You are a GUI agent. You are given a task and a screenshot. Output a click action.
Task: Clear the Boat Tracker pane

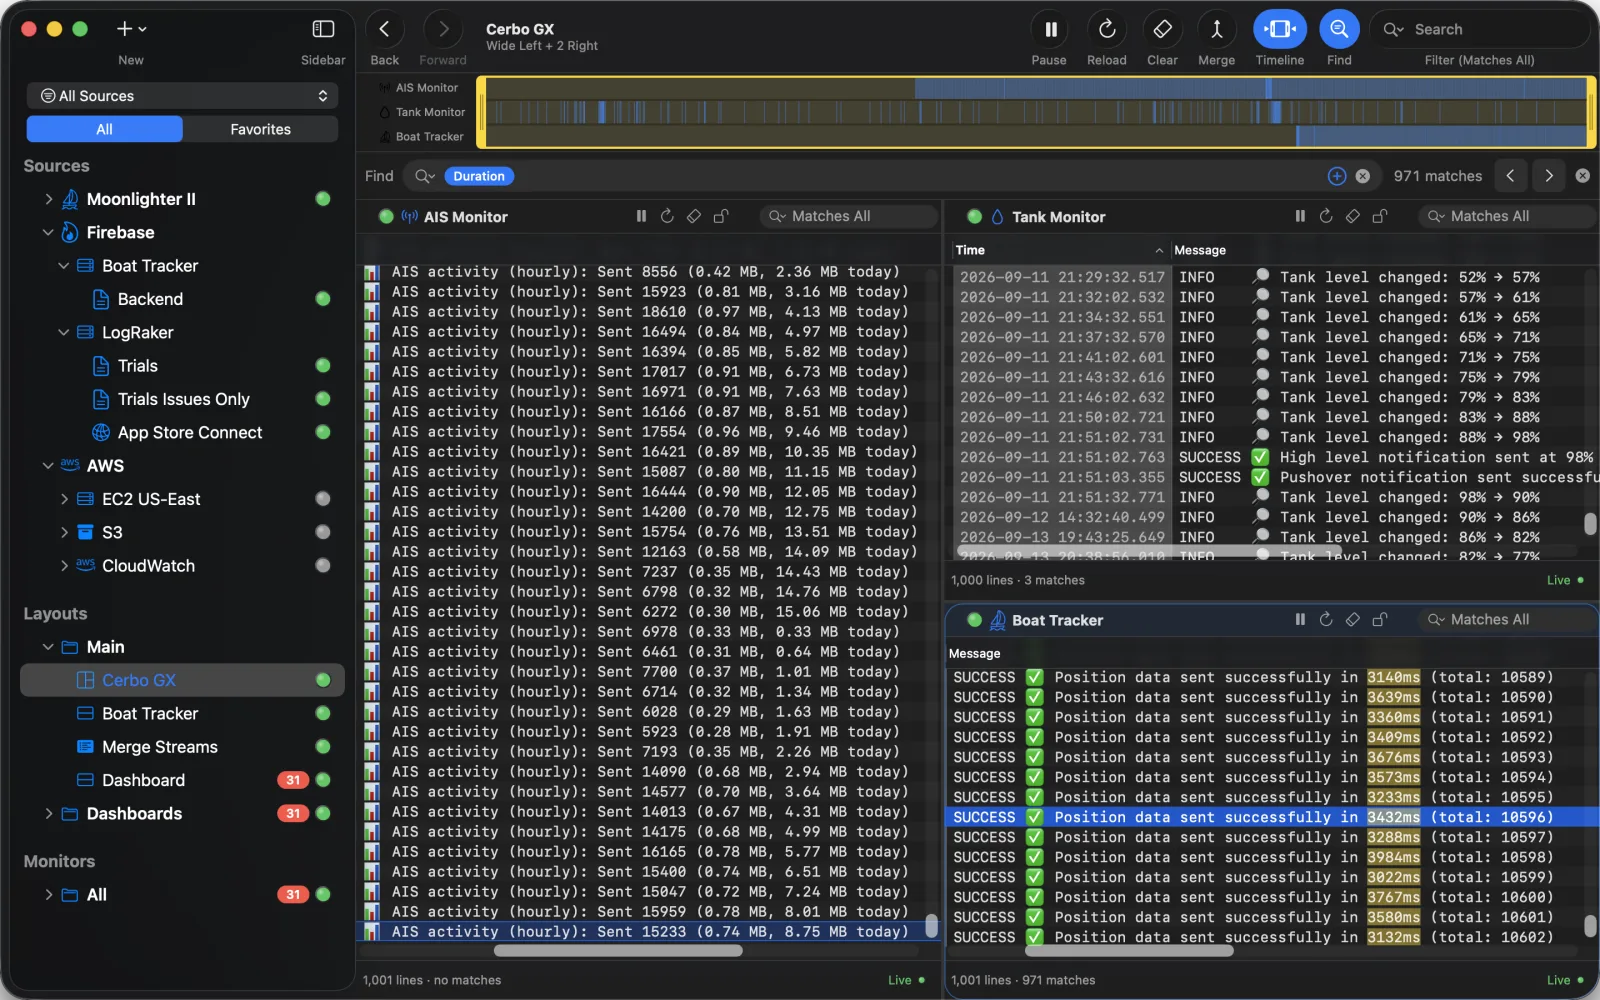click(x=1353, y=620)
